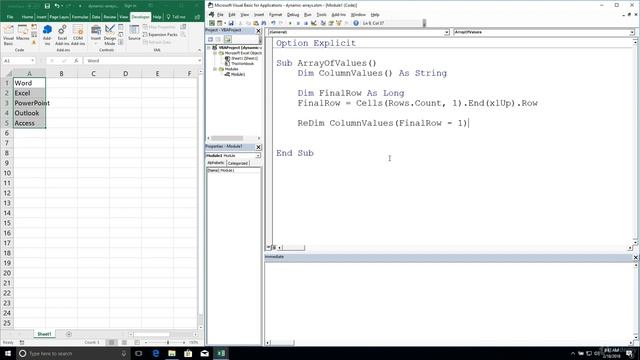
Task: Open Microsoft Store from taskbar
Action: 188,353
